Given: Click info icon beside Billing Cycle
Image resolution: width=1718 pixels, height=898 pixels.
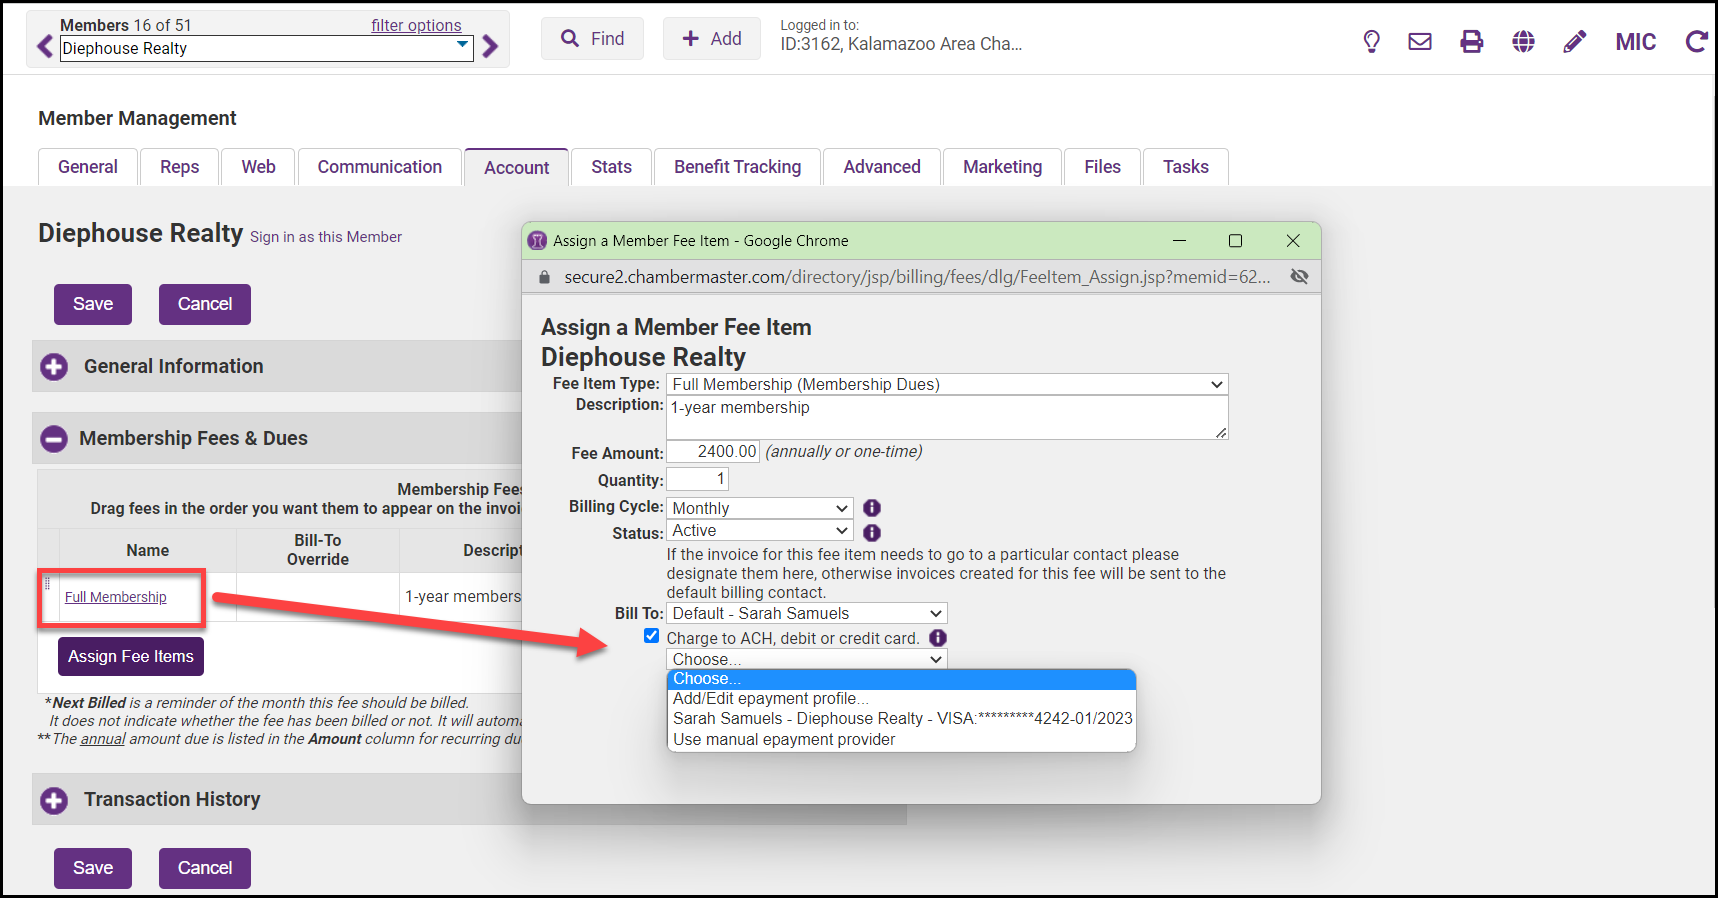Looking at the screenshot, I should click(x=872, y=508).
